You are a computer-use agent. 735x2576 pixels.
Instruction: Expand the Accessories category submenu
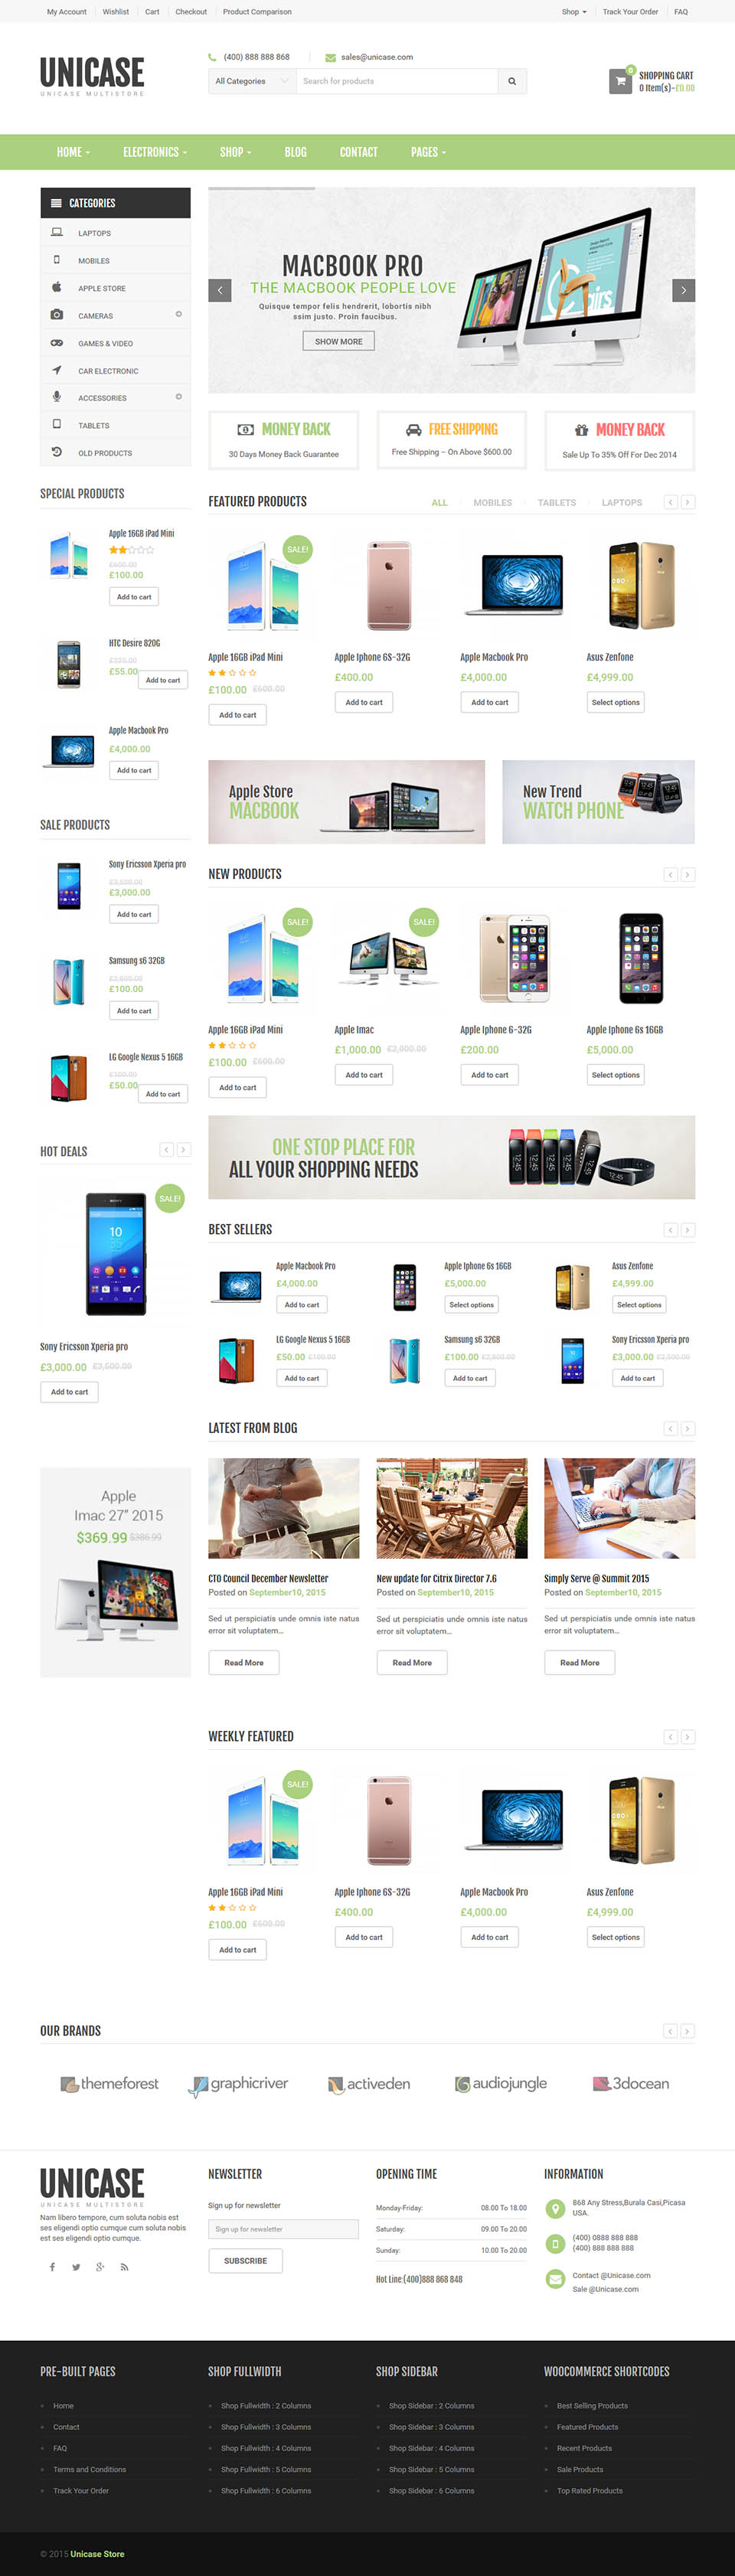pyautogui.click(x=178, y=397)
